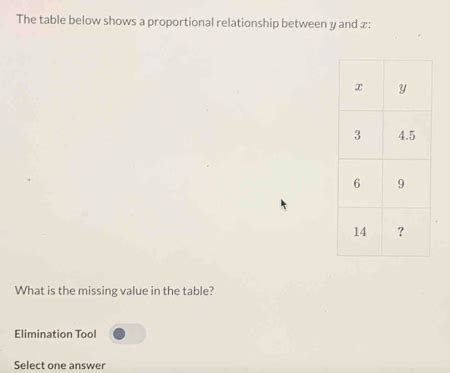Click the word 'table' in the first sentence

[53, 20]
